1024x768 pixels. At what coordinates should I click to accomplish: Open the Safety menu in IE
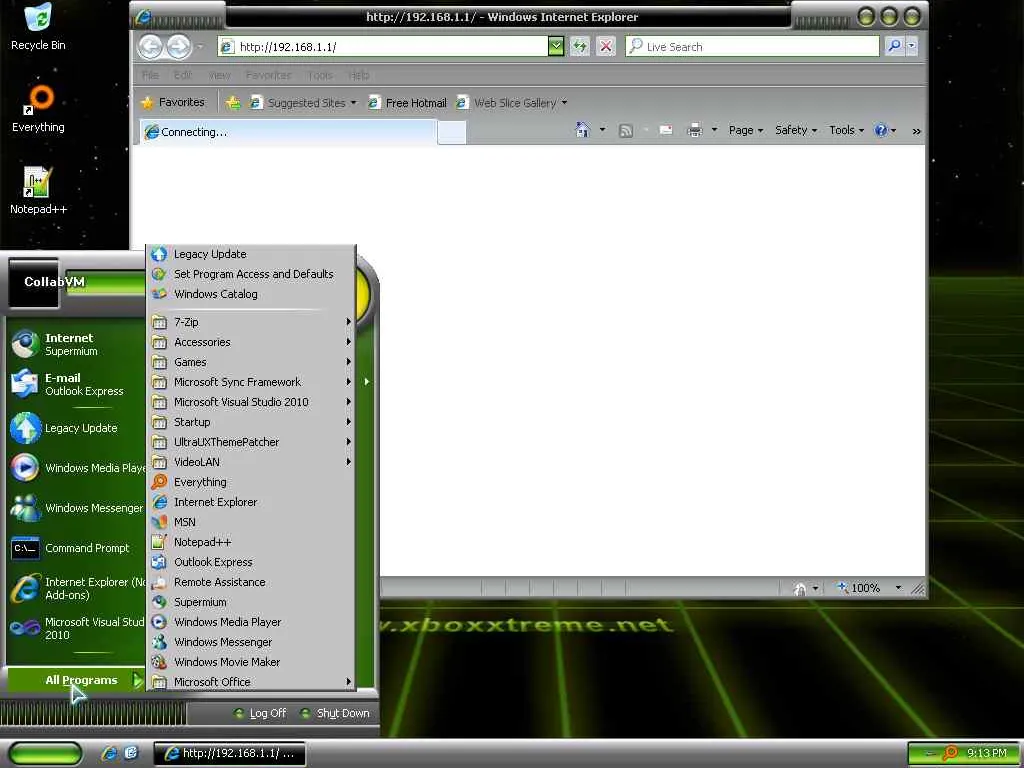pos(795,130)
